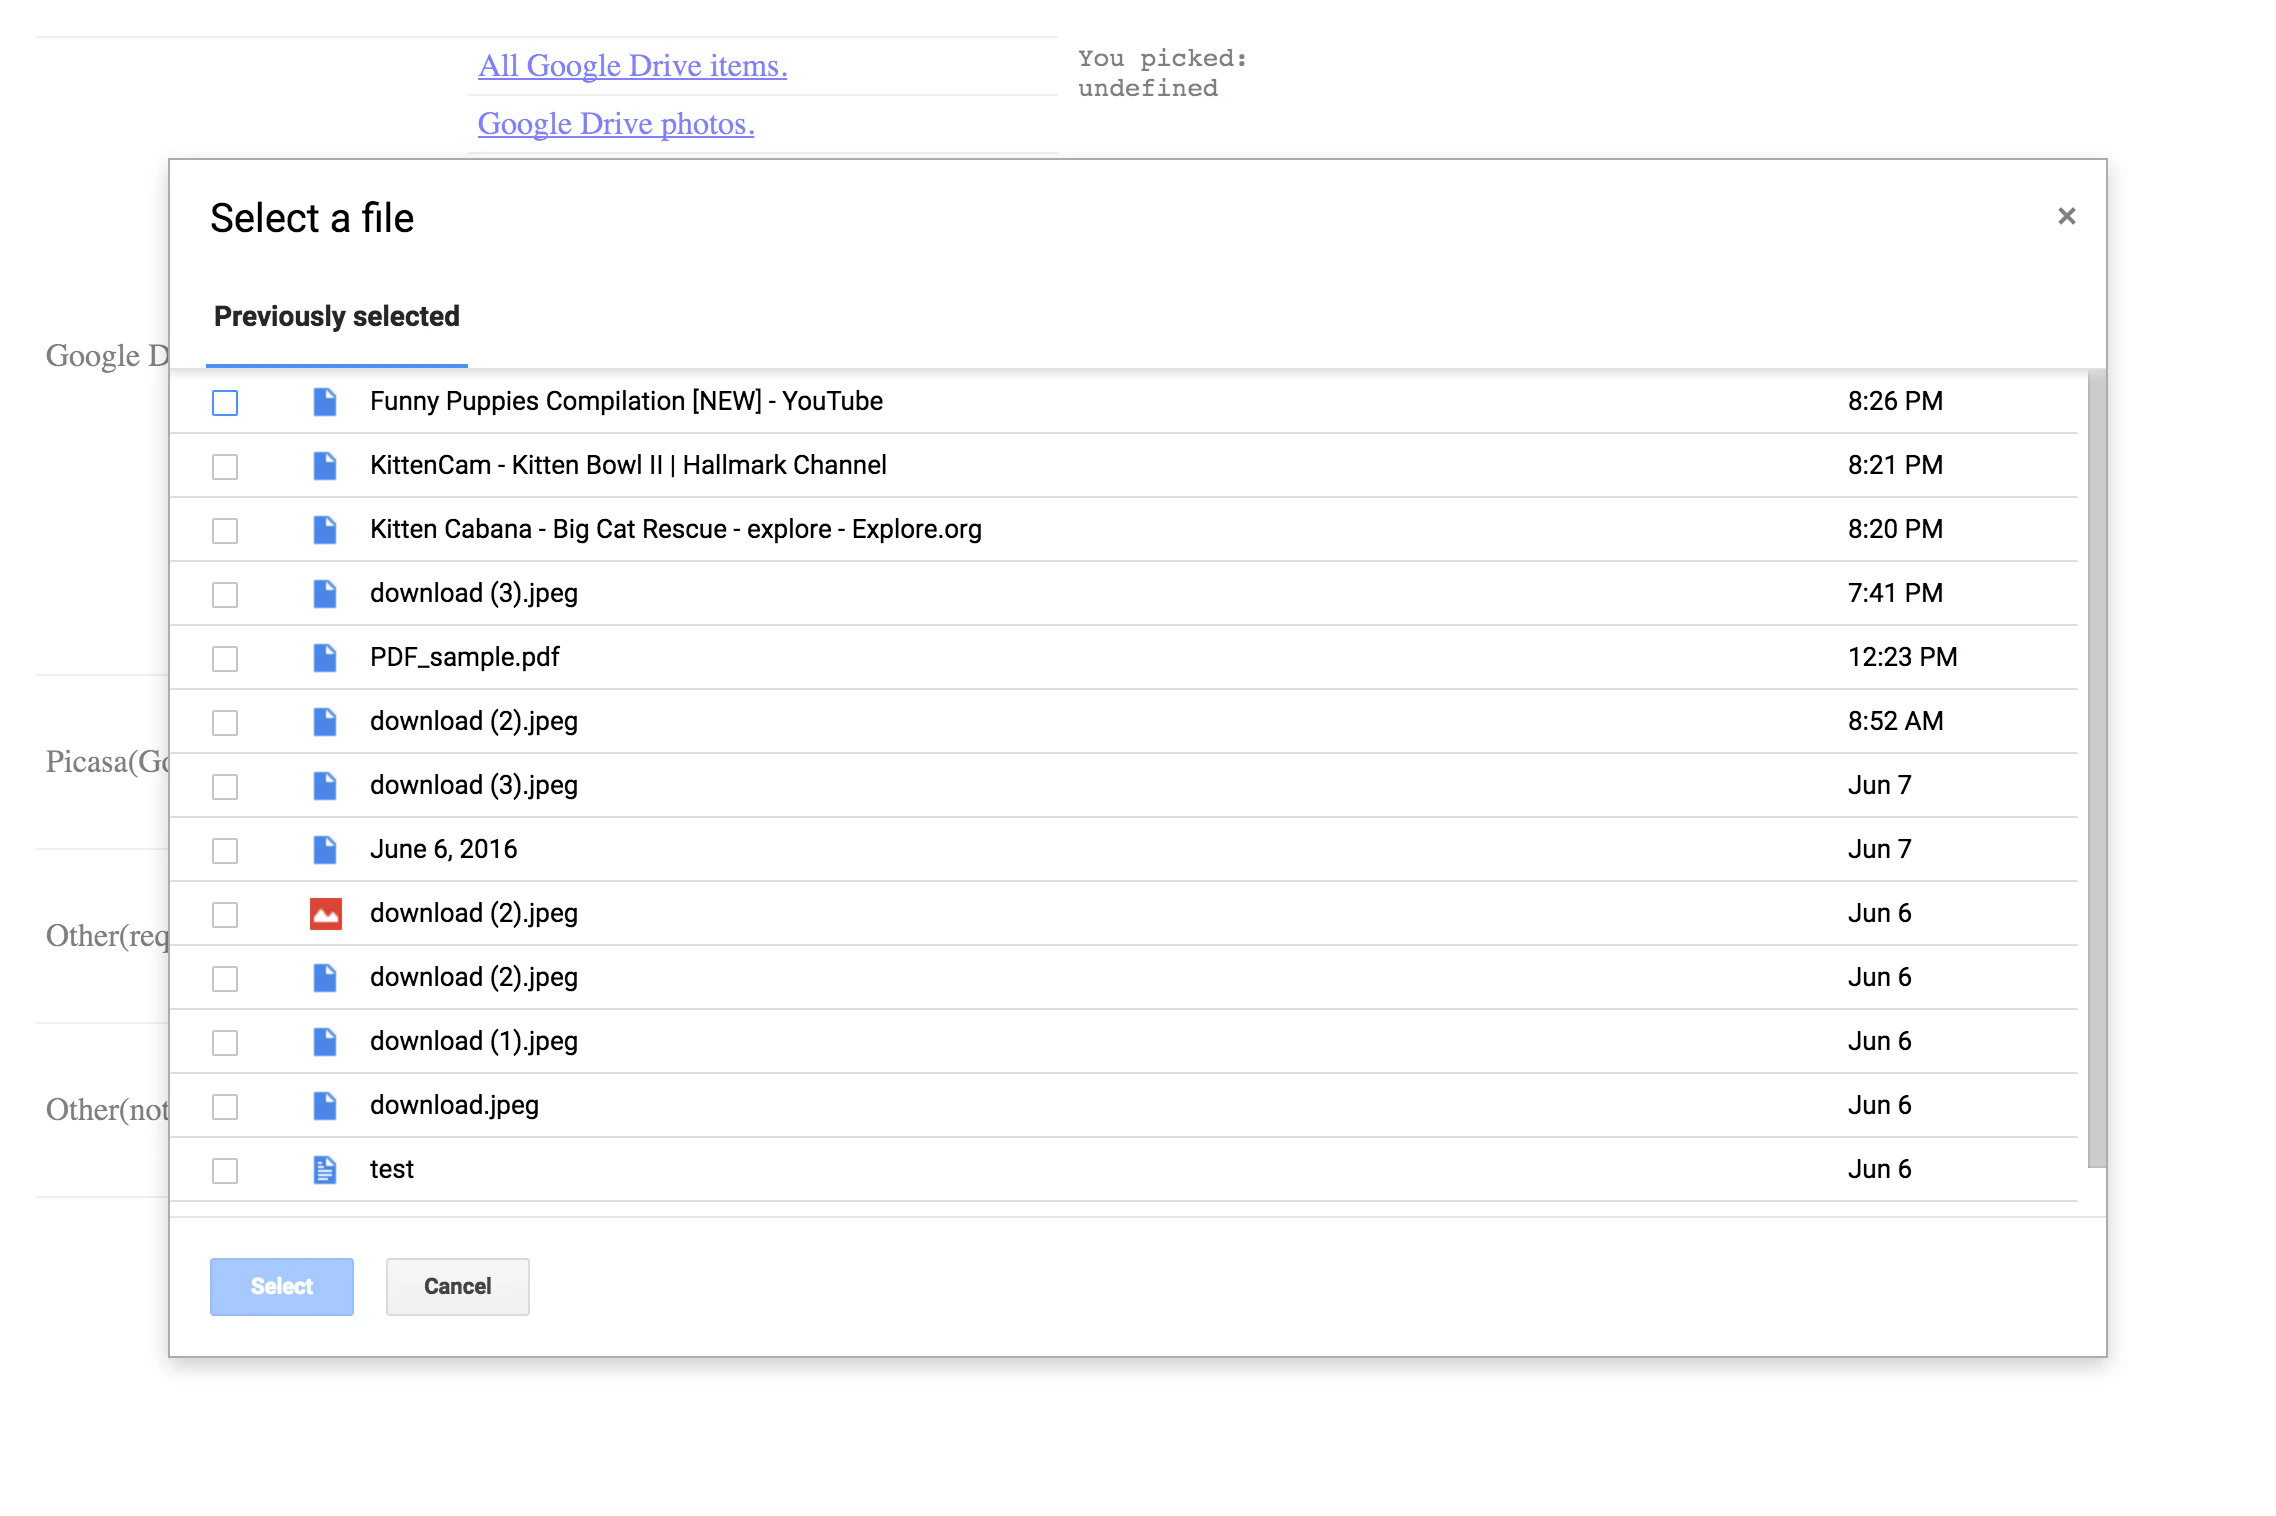Viewport: 2276px width, 1516px height.
Task: Click file icon beside Kitten Cabana entry
Action: point(325,530)
